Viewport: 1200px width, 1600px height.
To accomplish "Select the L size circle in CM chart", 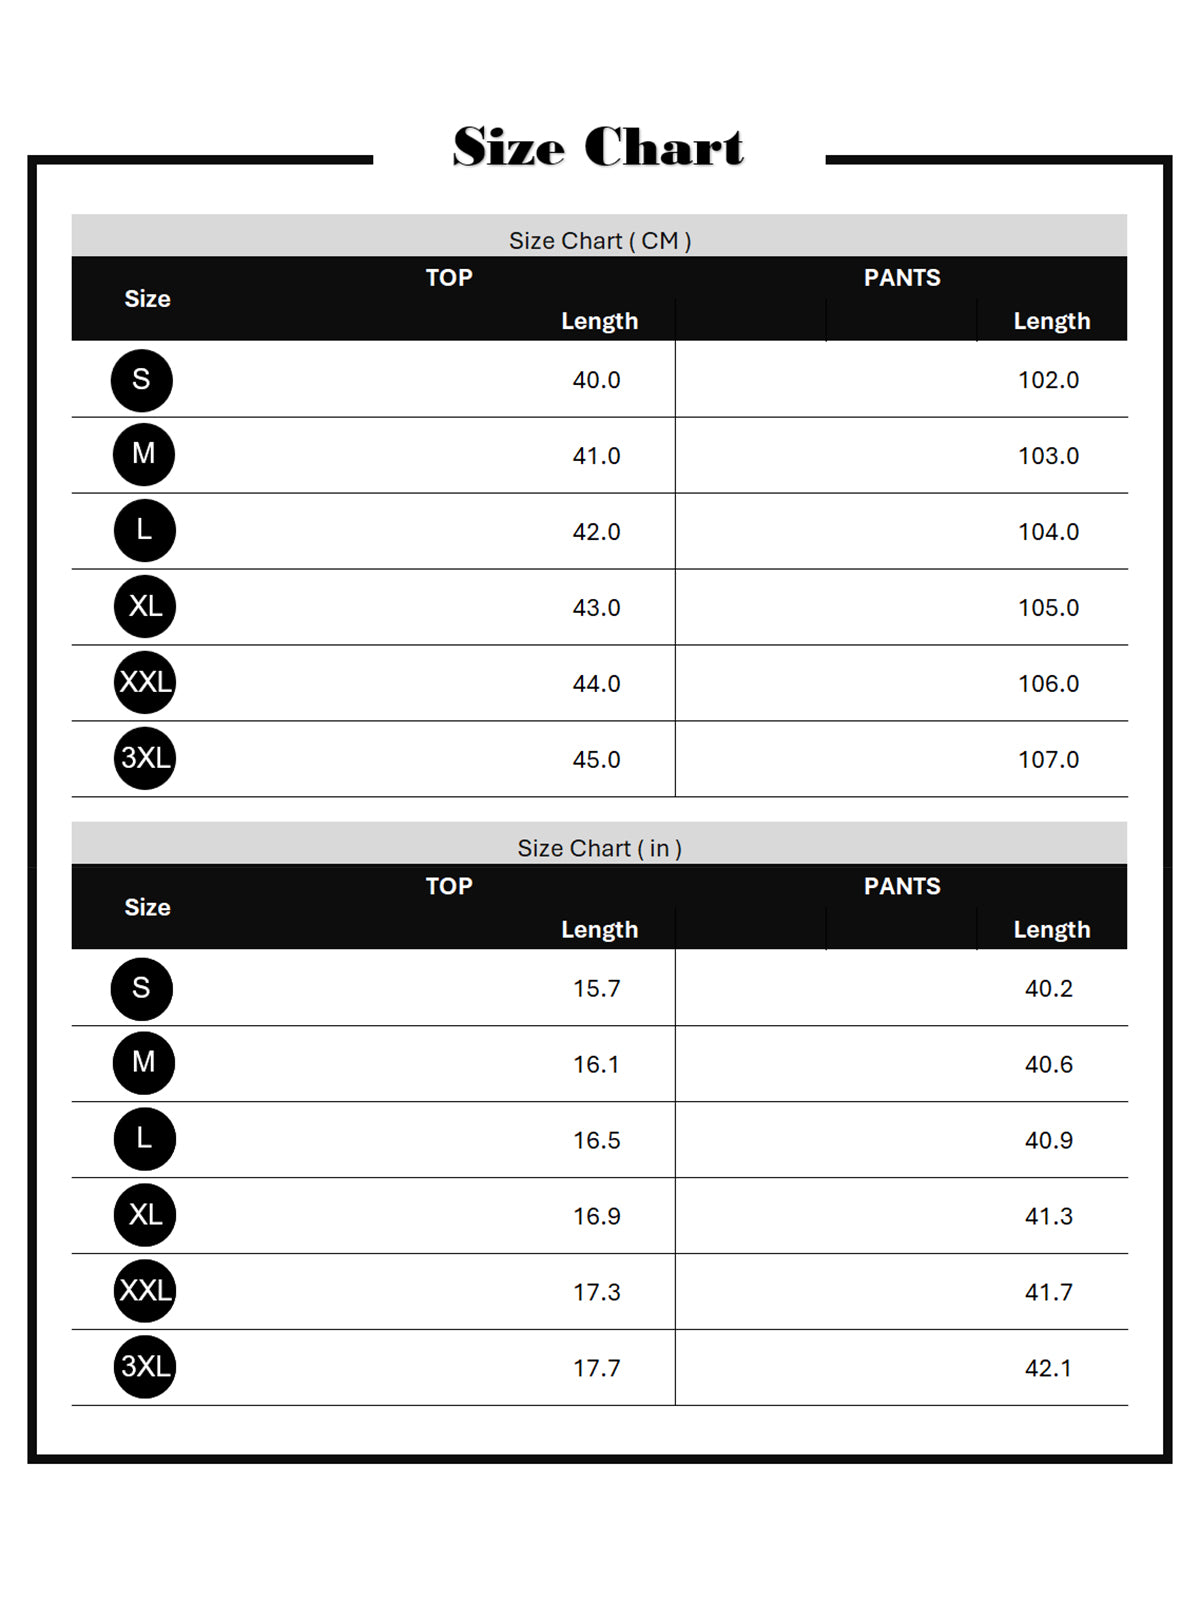I will click(x=145, y=530).
